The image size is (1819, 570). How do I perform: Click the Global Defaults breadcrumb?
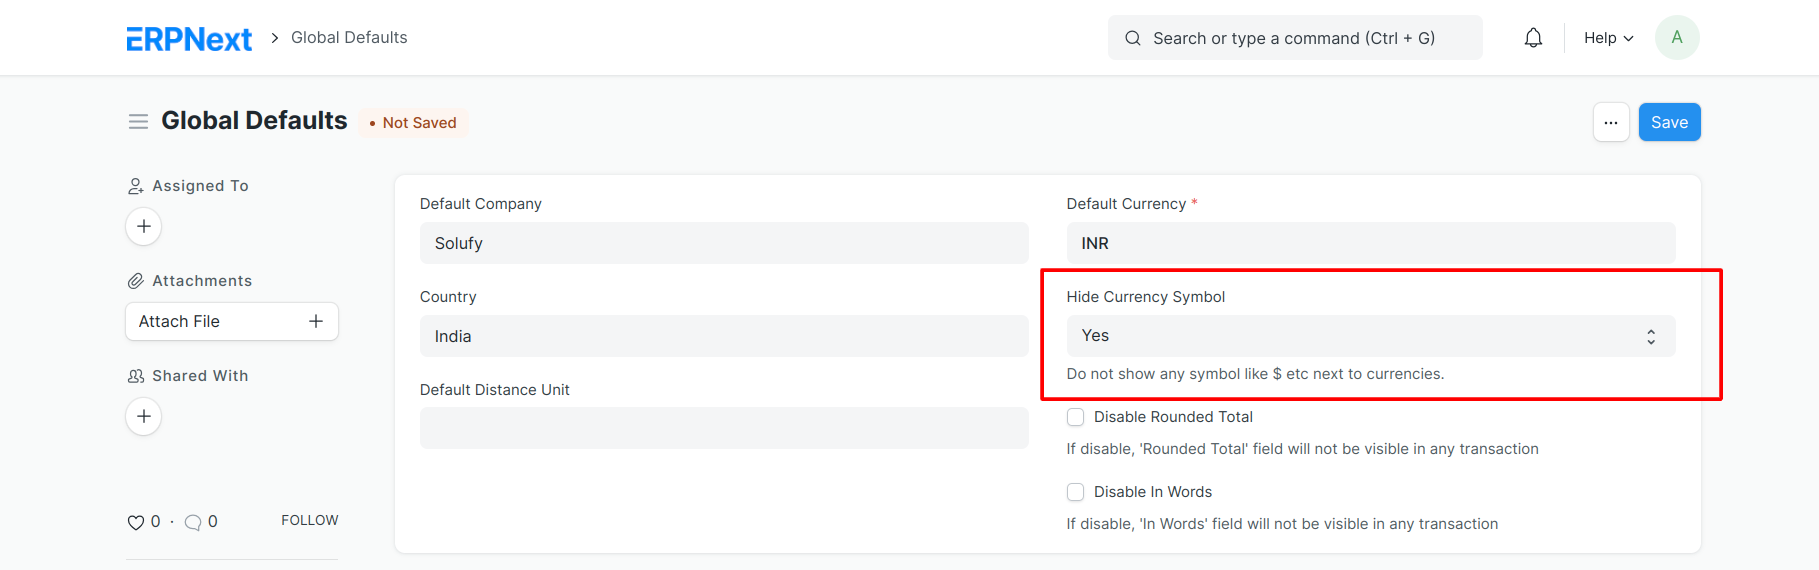pyautogui.click(x=349, y=38)
